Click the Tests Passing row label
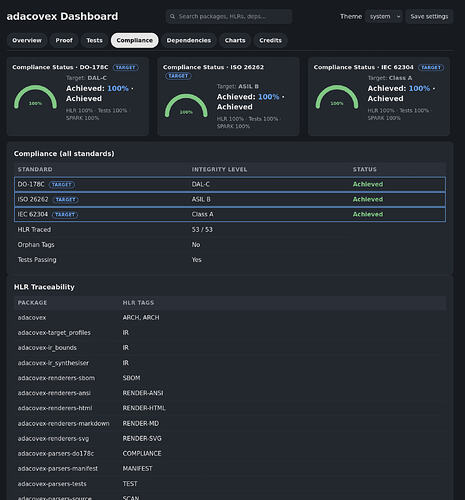The width and height of the screenshot is (465, 500). click(x=37, y=260)
